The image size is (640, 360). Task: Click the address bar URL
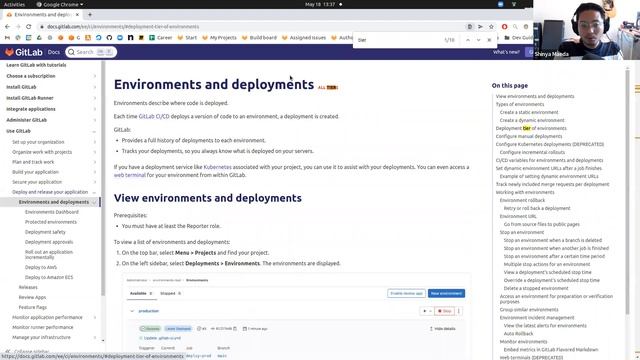point(123,27)
